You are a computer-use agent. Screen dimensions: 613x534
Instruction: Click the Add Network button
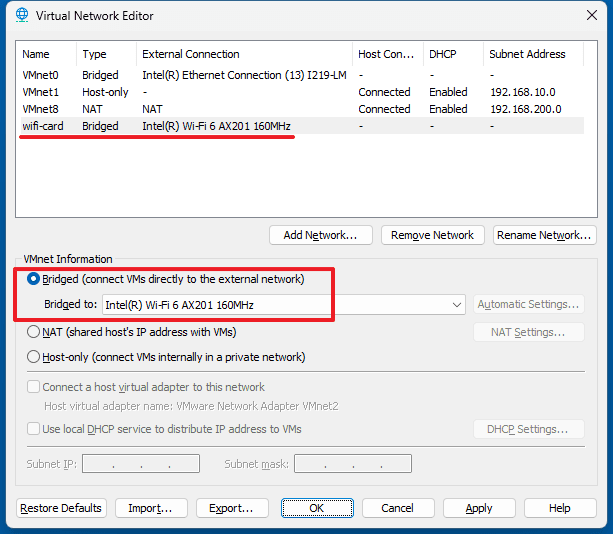(321, 235)
